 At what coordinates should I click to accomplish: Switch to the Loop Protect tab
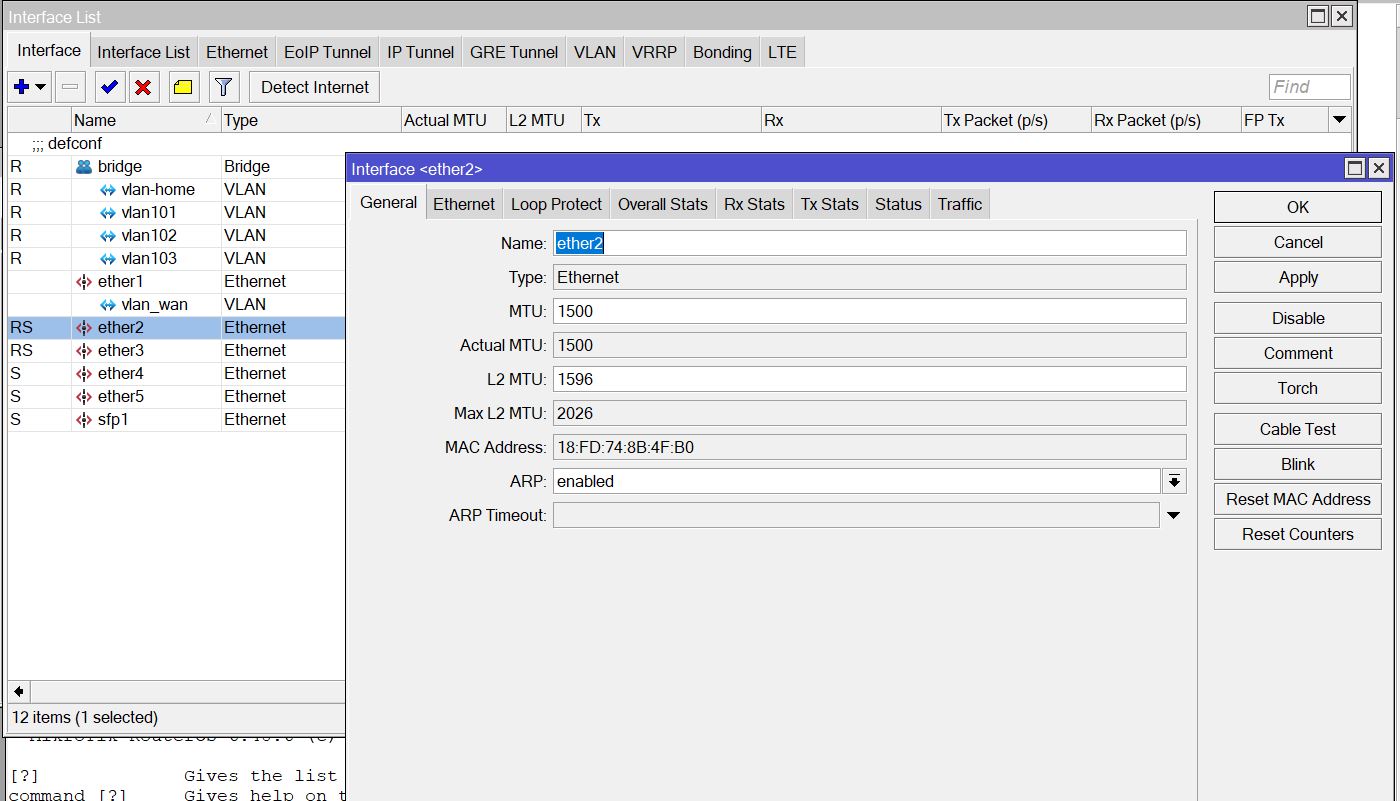556,204
